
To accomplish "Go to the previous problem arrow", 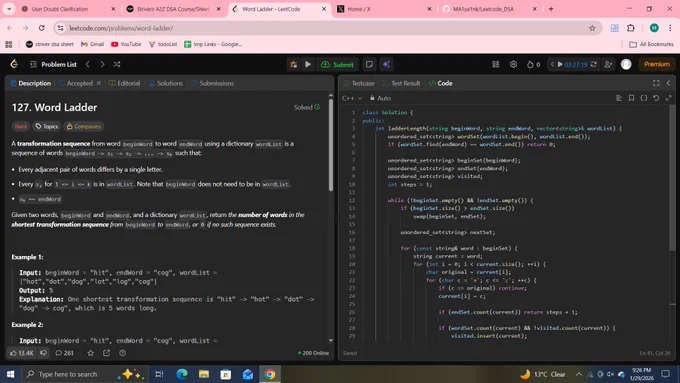I will (88, 64).
